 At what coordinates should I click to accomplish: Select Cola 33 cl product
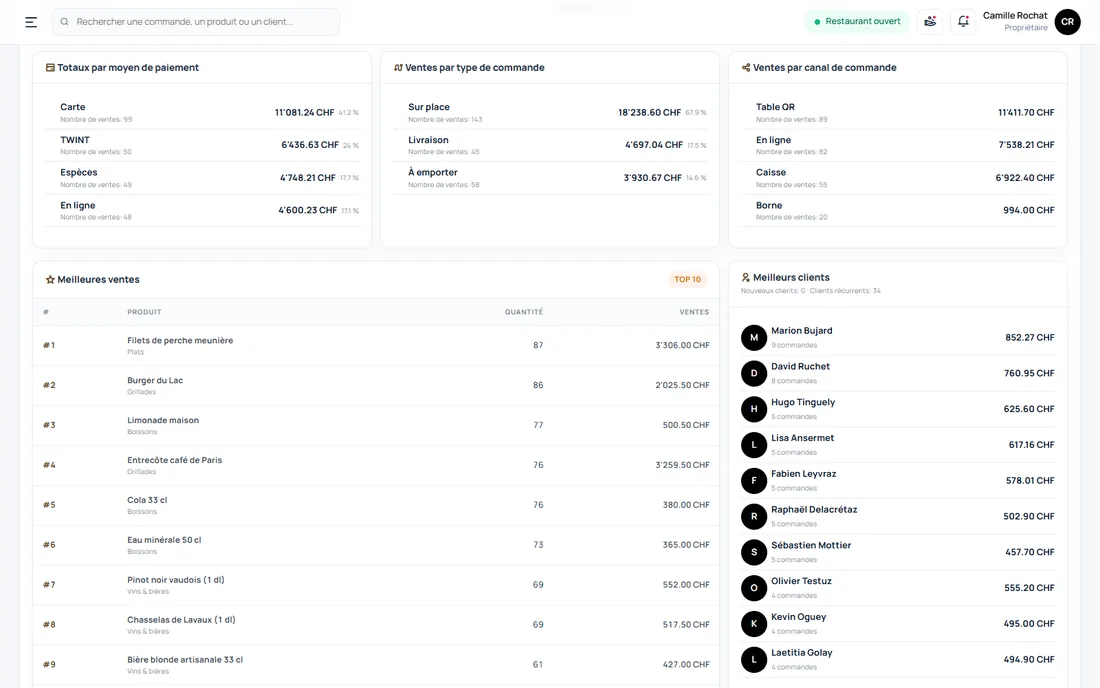[147, 501]
